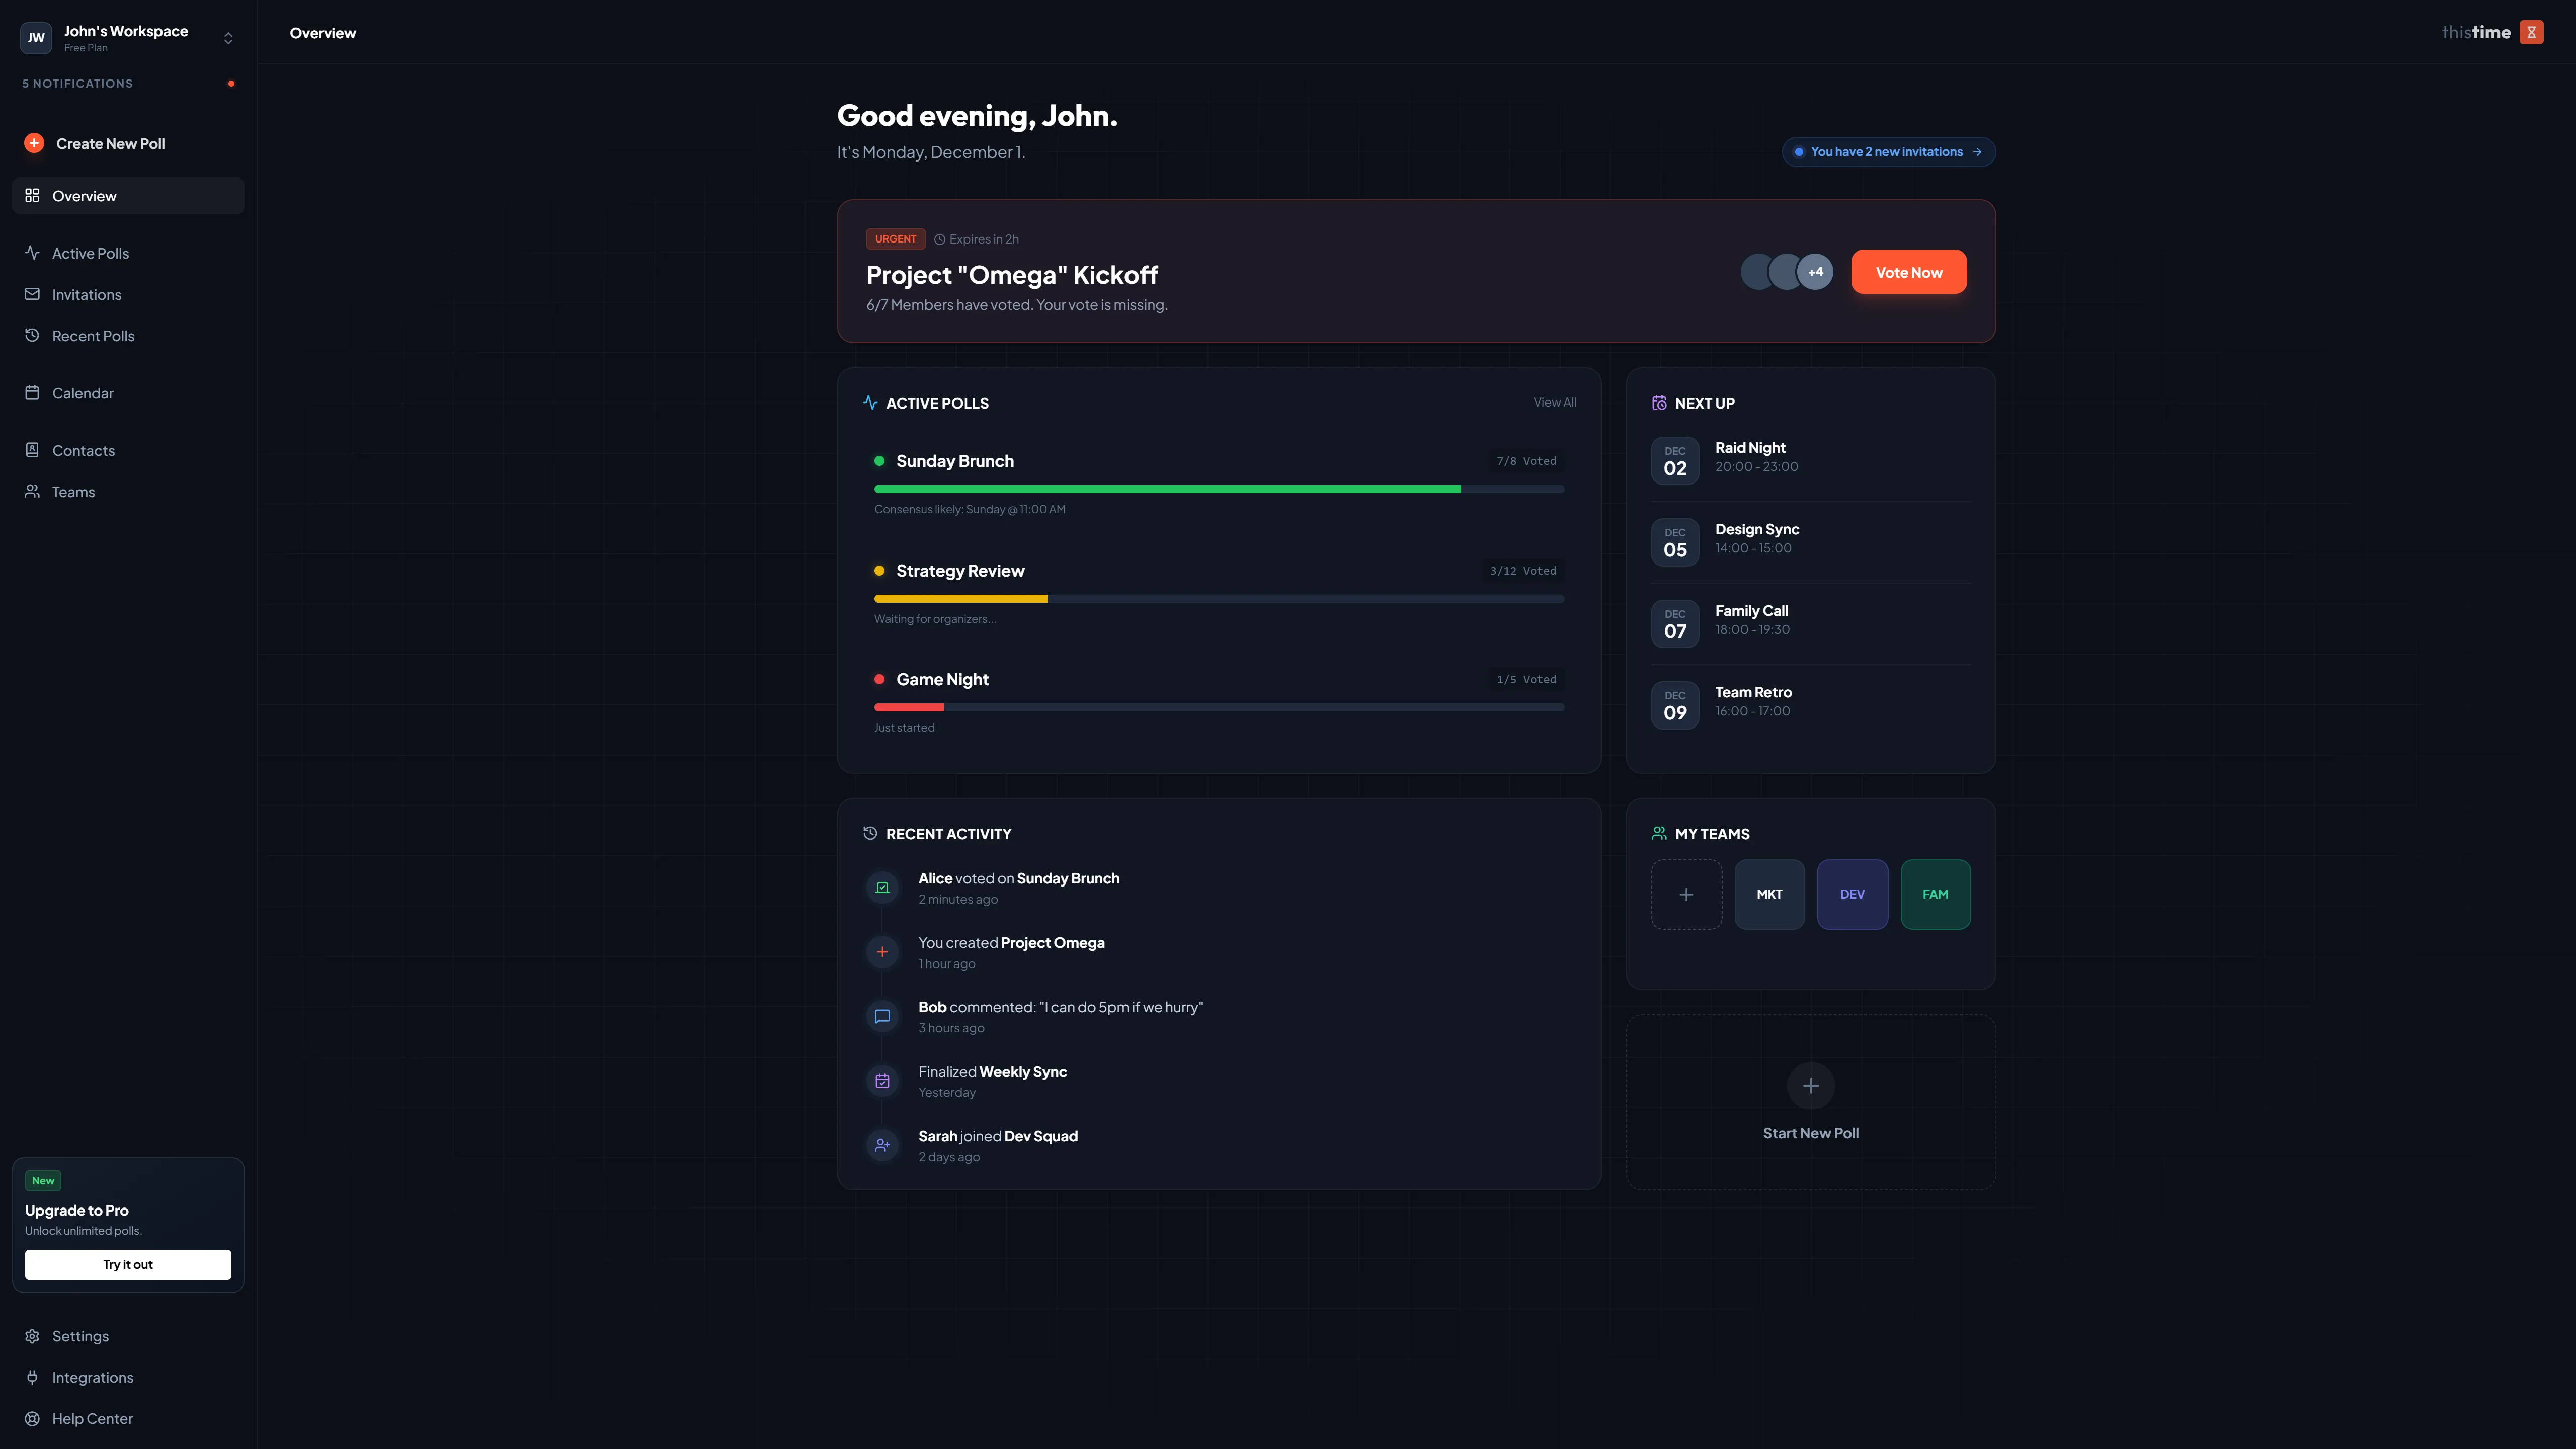Open the Calendar page
Viewport: 2576px width, 1449px height.
128,393
